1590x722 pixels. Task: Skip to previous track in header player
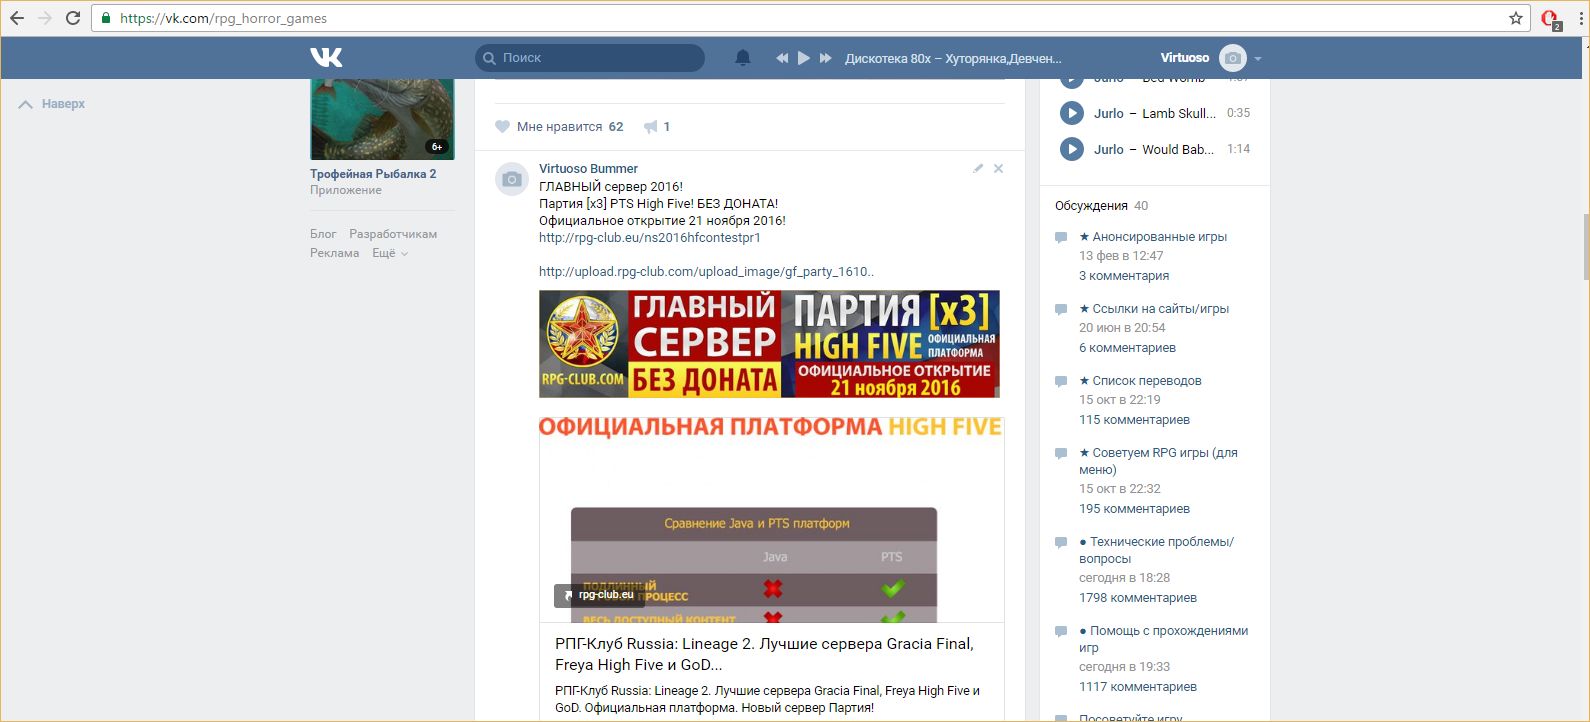click(782, 58)
